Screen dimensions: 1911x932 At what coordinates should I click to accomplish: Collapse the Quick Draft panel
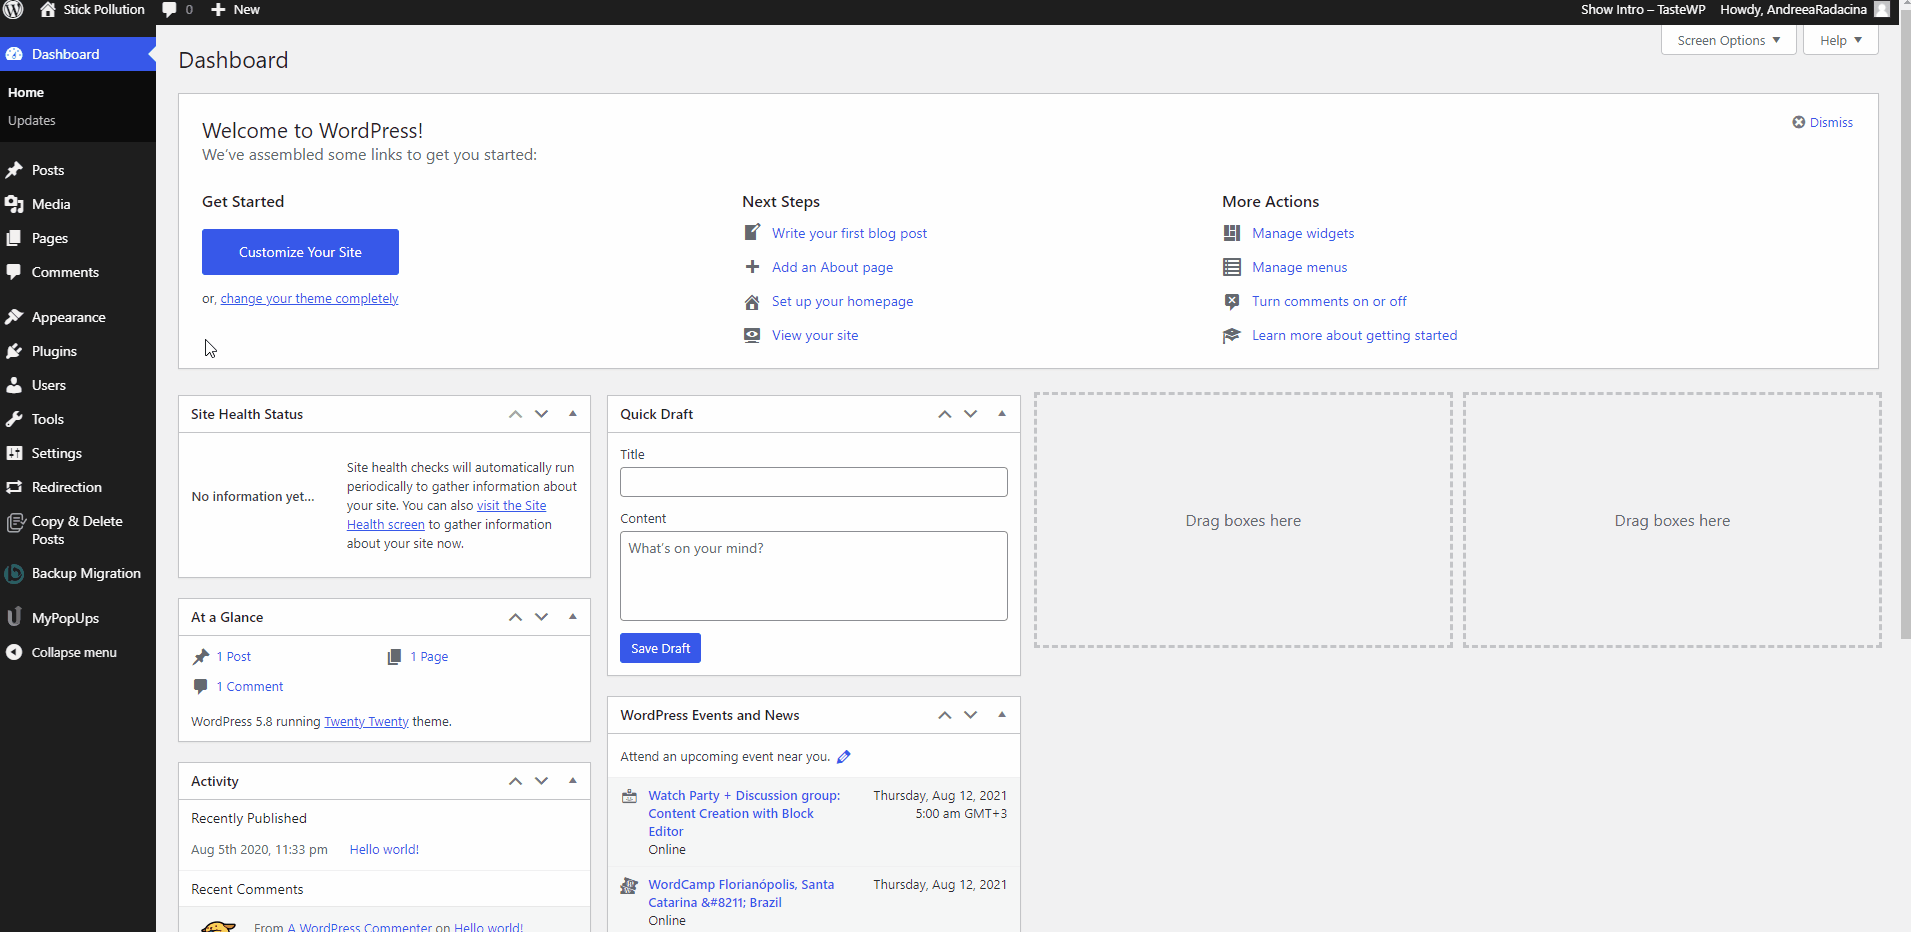coord(1001,413)
